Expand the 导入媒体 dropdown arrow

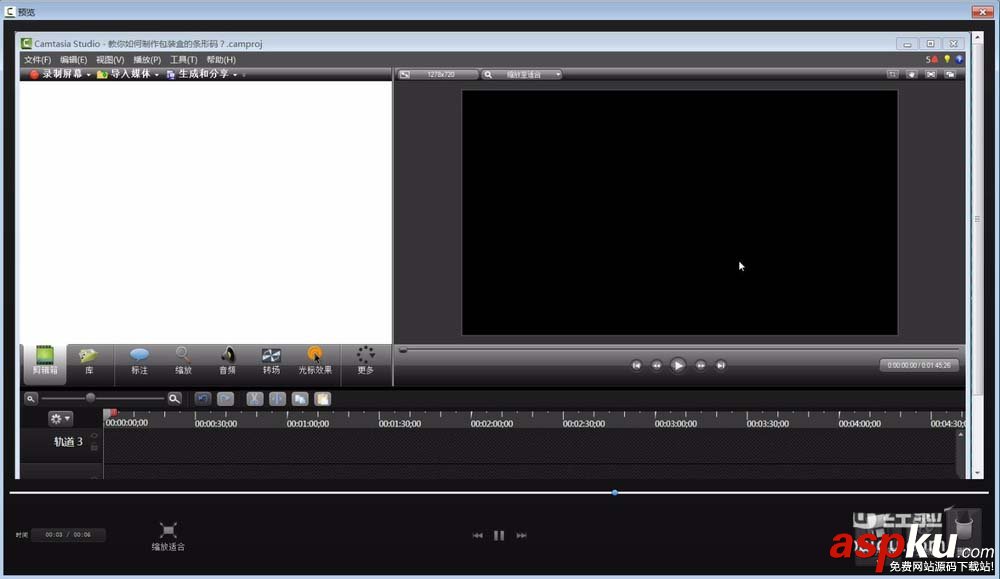tap(157, 75)
